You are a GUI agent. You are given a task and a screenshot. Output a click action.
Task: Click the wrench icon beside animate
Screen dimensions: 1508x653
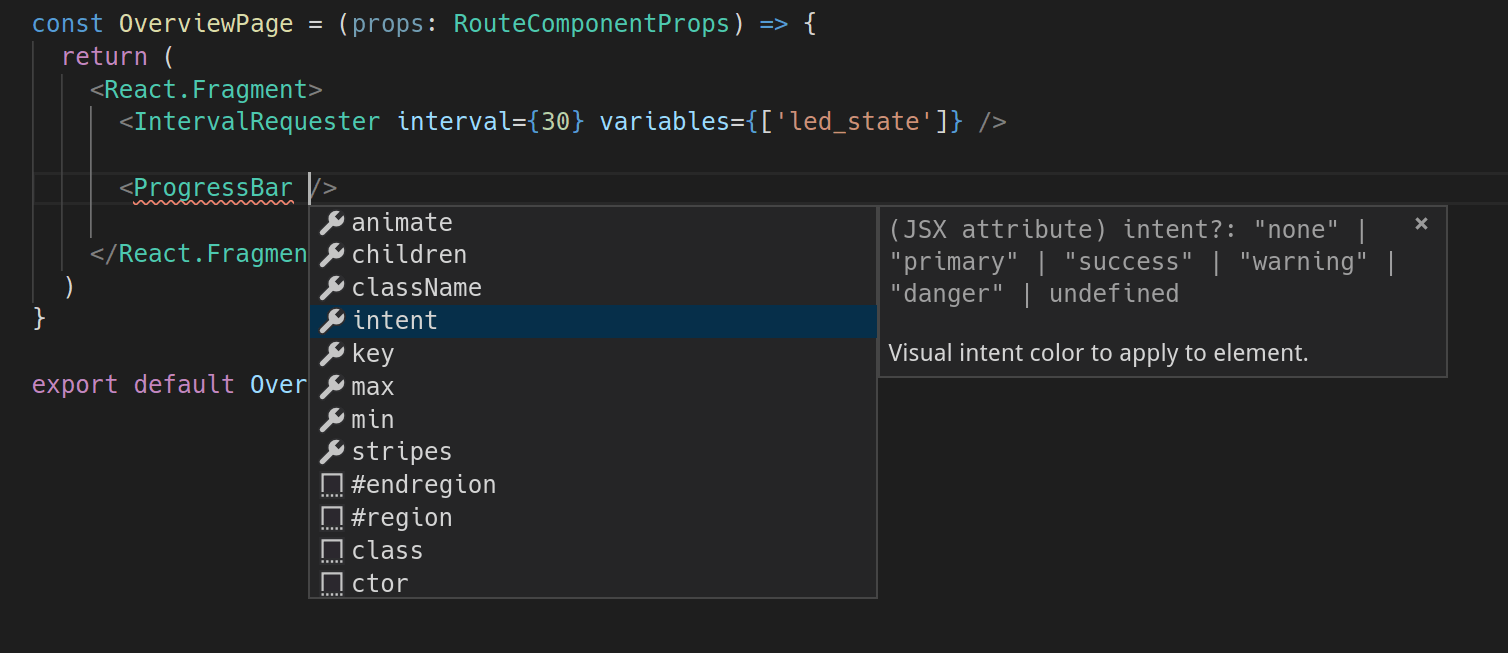click(x=331, y=223)
